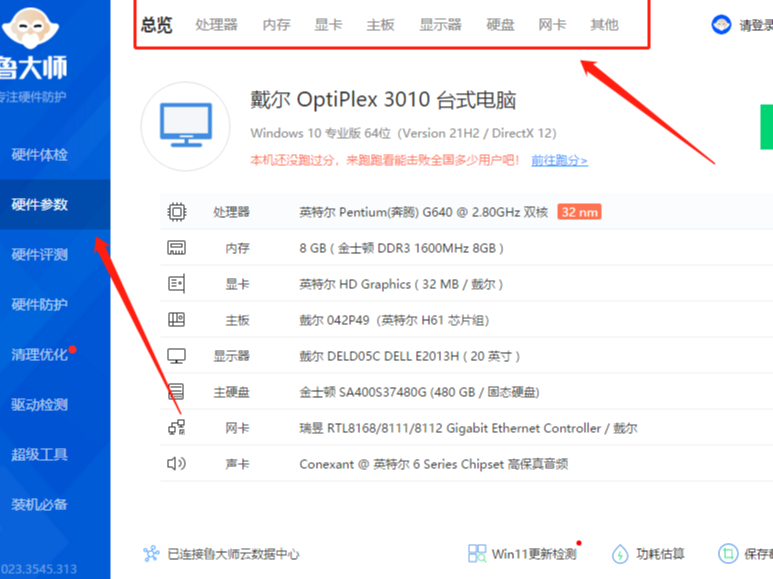Viewport: 773px width, 579px height.
Task: Click the processor chip icon
Action: [x=176, y=212]
